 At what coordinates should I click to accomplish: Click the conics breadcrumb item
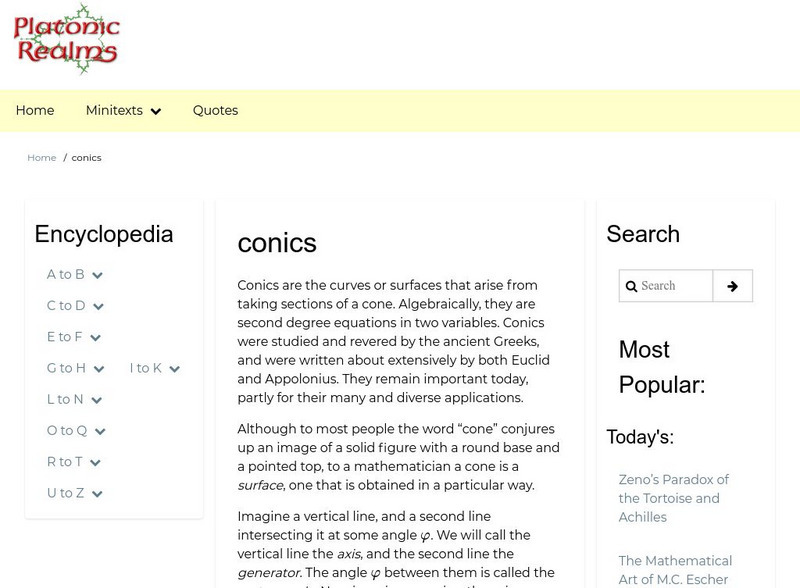[x=86, y=158]
